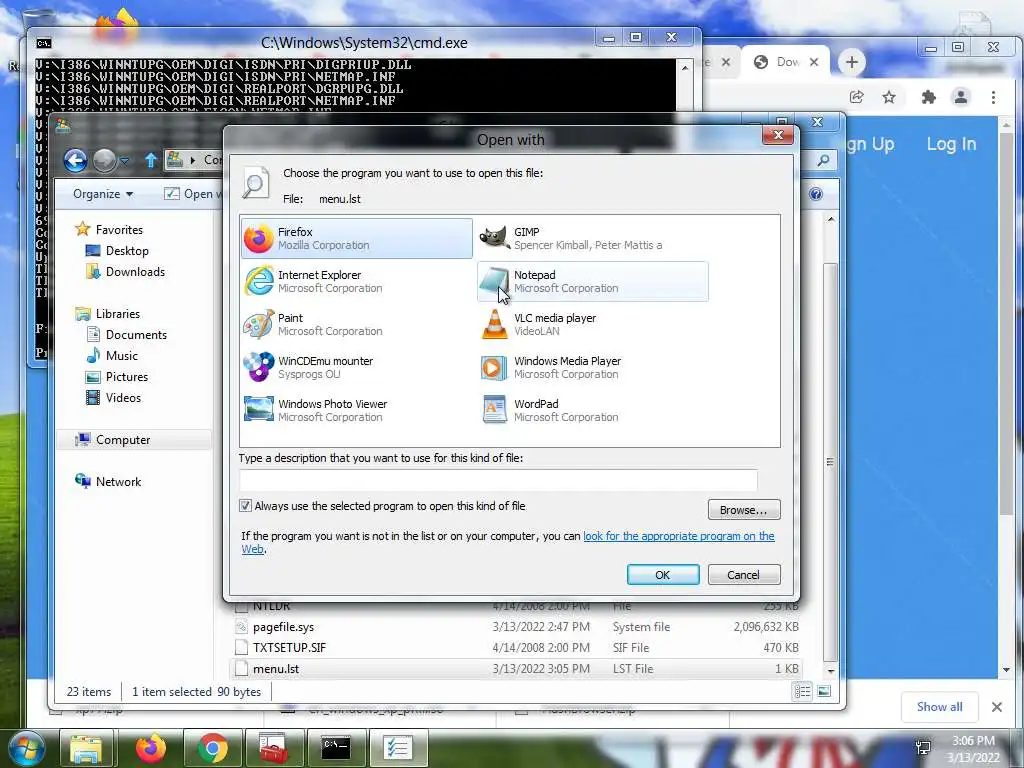Image resolution: width=1024 pixels, height=768 pixels.
Task: Open the network tray icon
Action: pyautogui.click(x=923, y=748)
